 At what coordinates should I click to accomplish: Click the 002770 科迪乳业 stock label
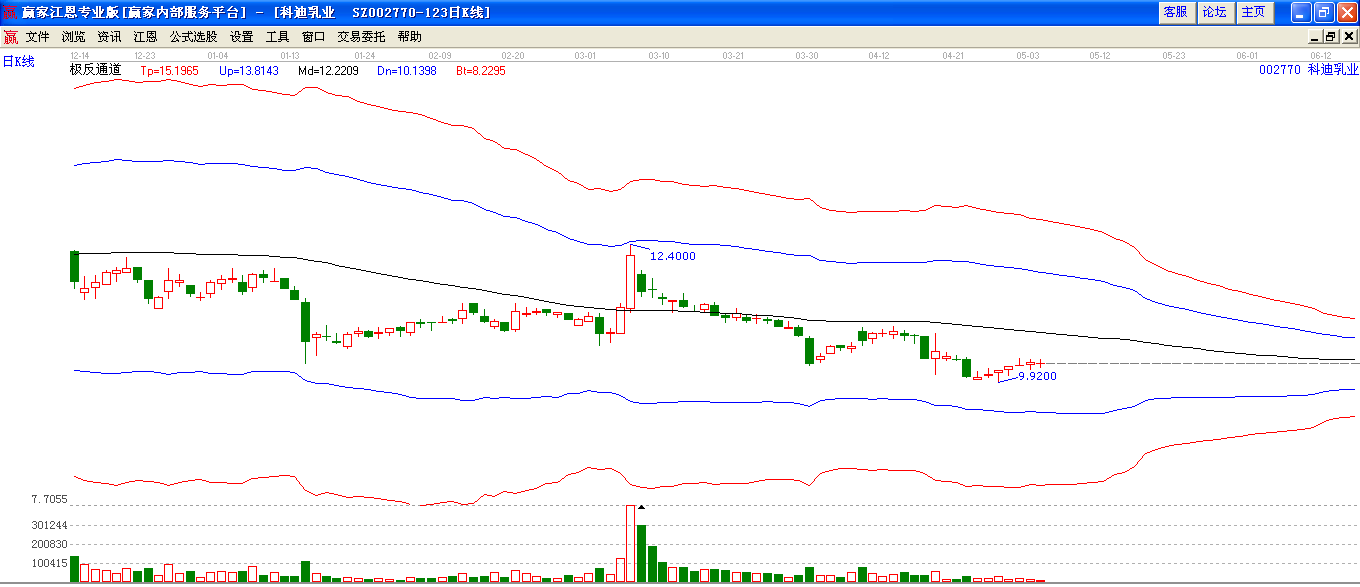pyautogui.click(x=1309, y=70)
